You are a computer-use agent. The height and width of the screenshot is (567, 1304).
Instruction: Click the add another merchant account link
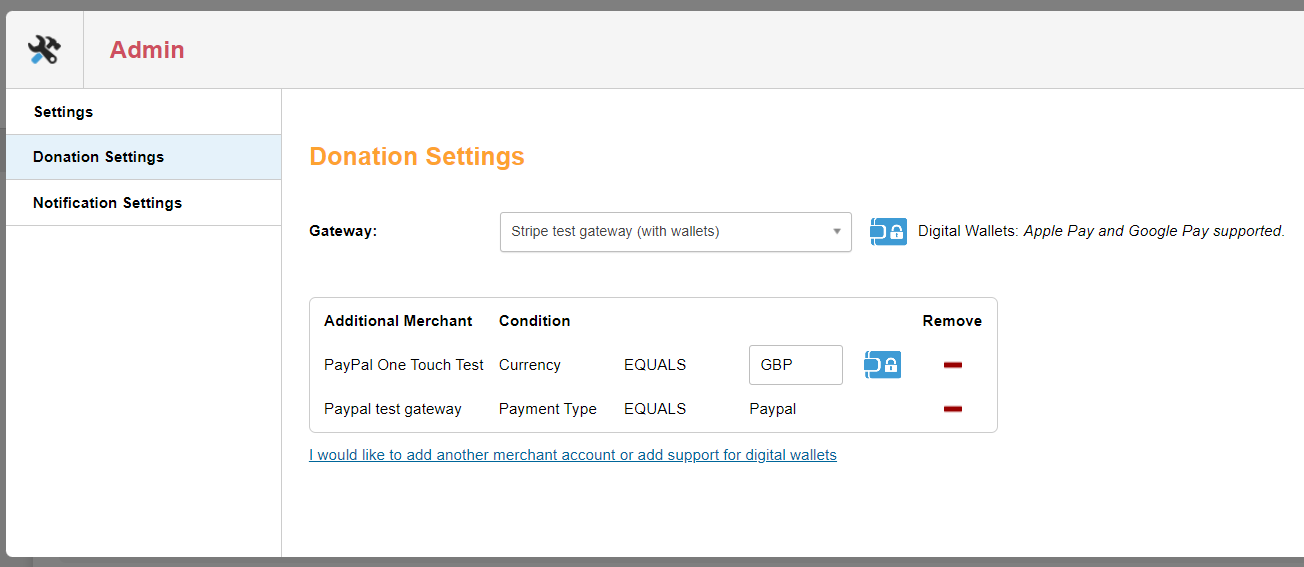tap(573, 455)
